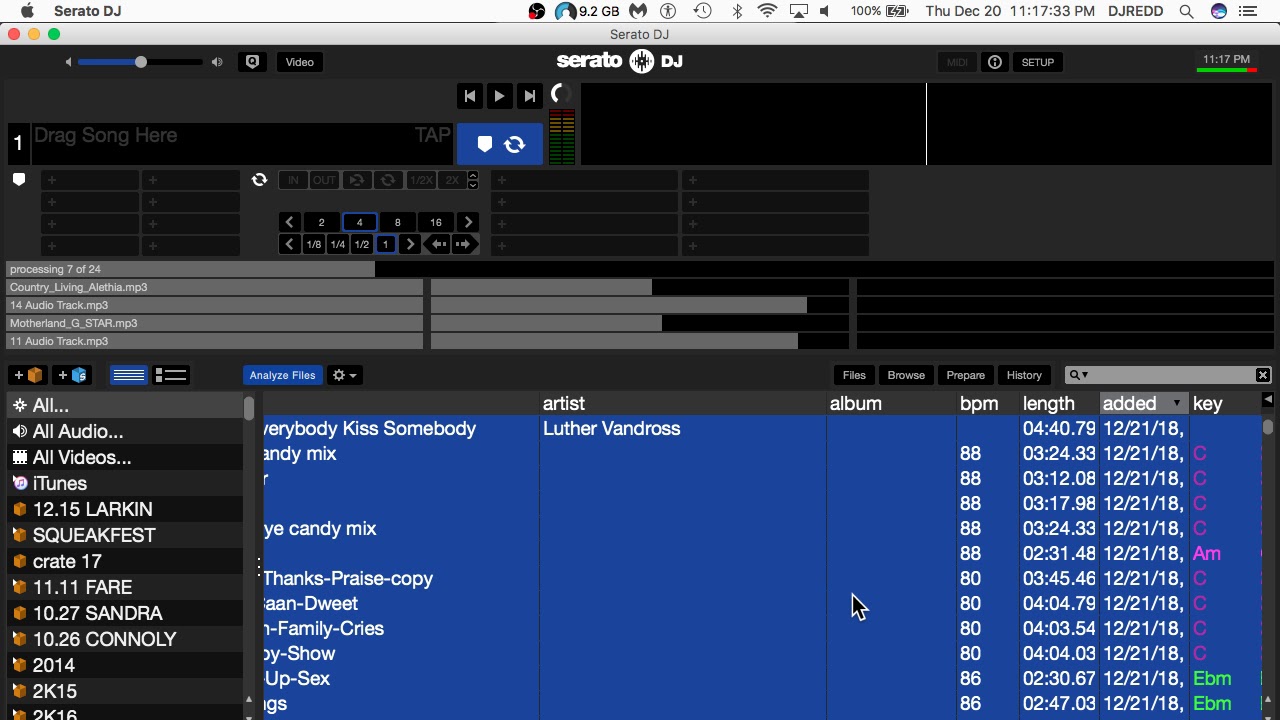Open the Serato DJ menu
Viewport: 1280px width, 720px height.
pos(88,11)
